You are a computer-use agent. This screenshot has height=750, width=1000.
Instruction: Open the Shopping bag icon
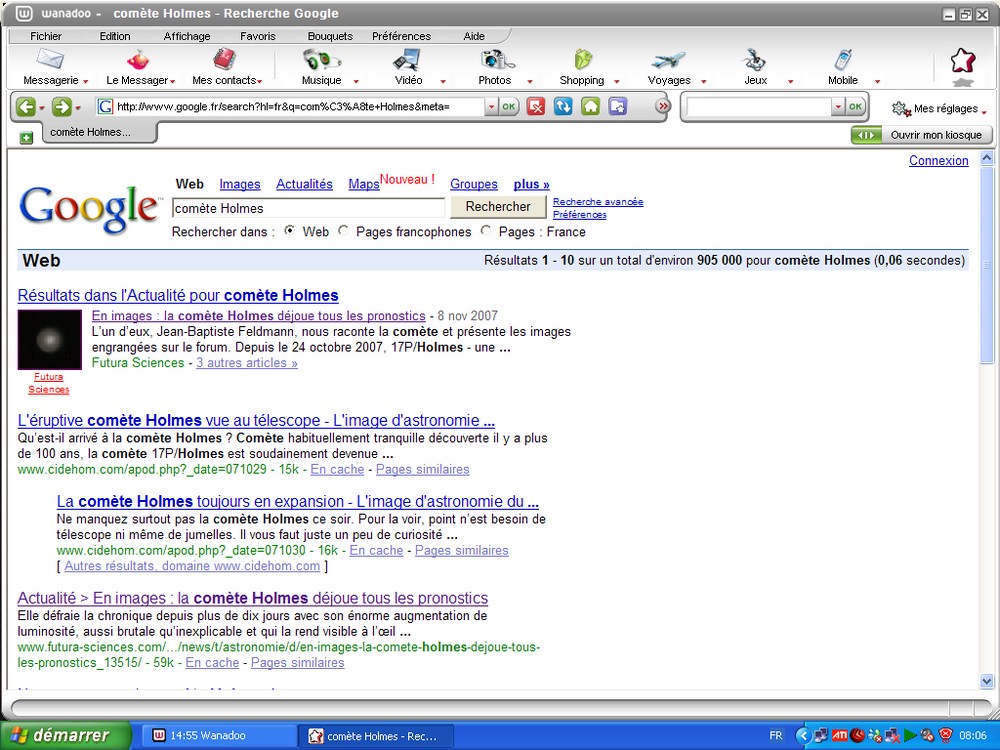[x=583, y=60]
